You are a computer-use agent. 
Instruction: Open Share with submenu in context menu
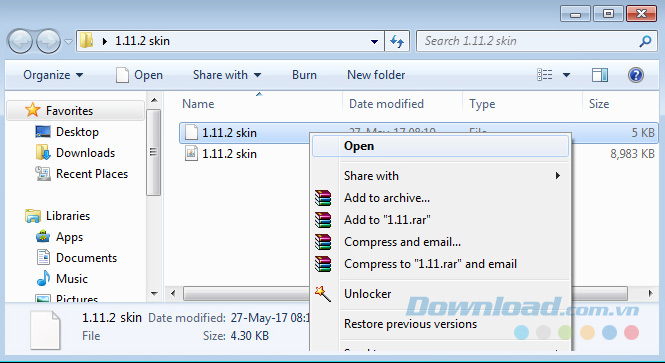click(x=441, y=176)
